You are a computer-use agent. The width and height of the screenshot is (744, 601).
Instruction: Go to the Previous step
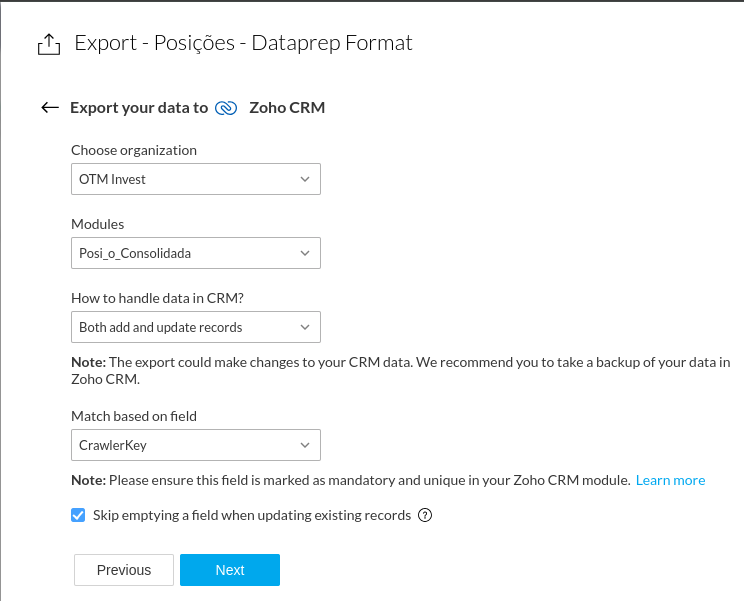(x=124, y=570)
